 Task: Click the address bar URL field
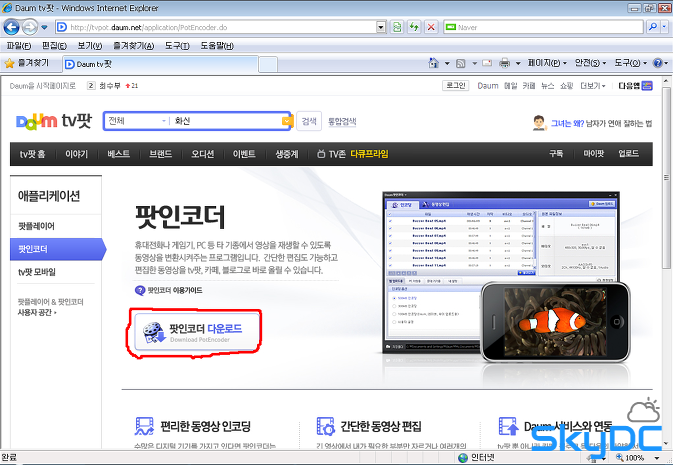[217, 27]
